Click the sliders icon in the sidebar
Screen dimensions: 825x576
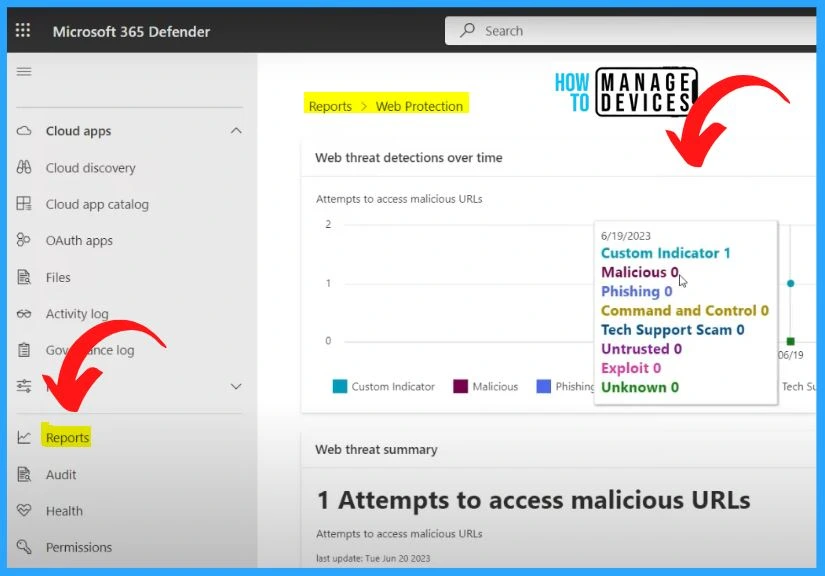(x=24, y=386)
